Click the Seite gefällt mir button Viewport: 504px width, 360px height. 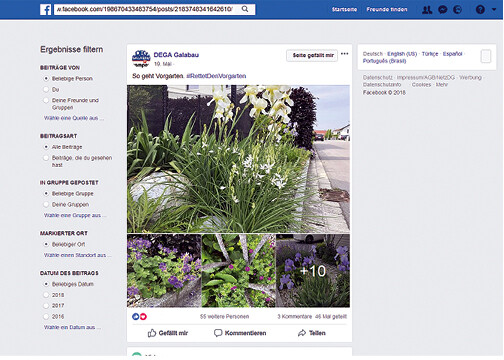pos(312,55)
